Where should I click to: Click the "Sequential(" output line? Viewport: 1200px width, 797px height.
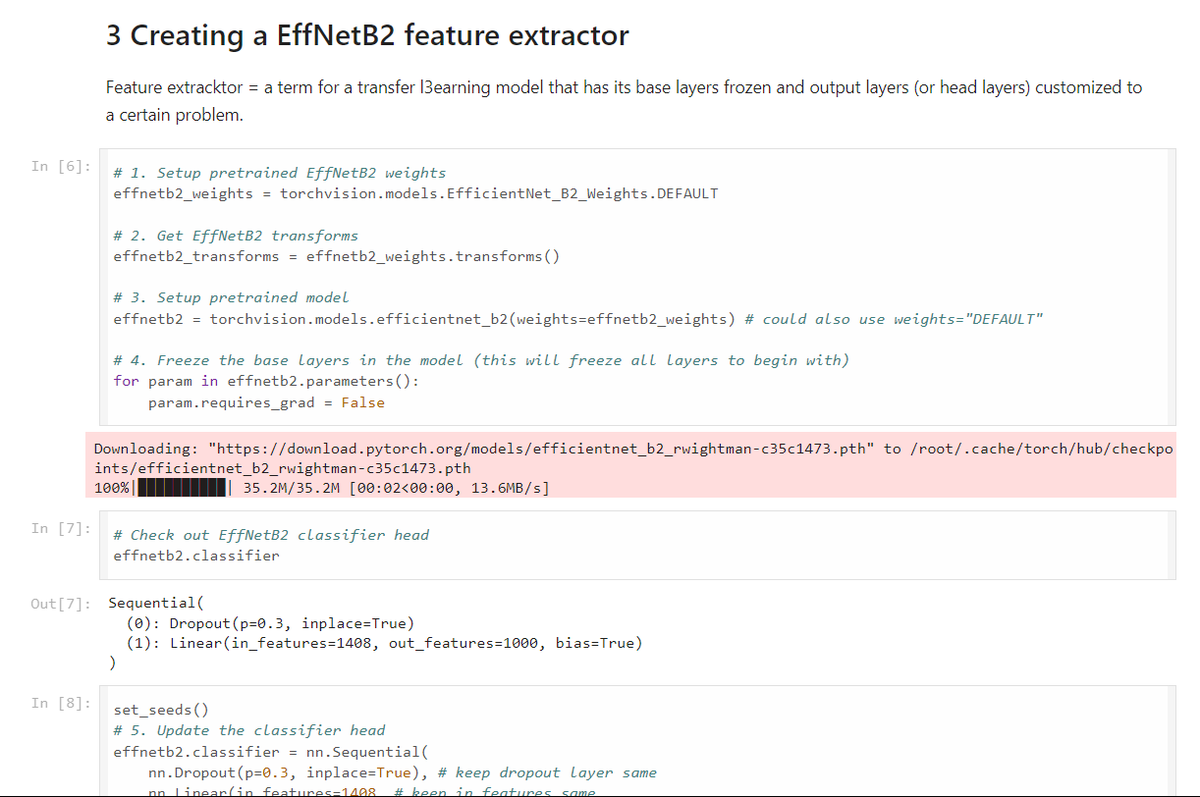155,603
